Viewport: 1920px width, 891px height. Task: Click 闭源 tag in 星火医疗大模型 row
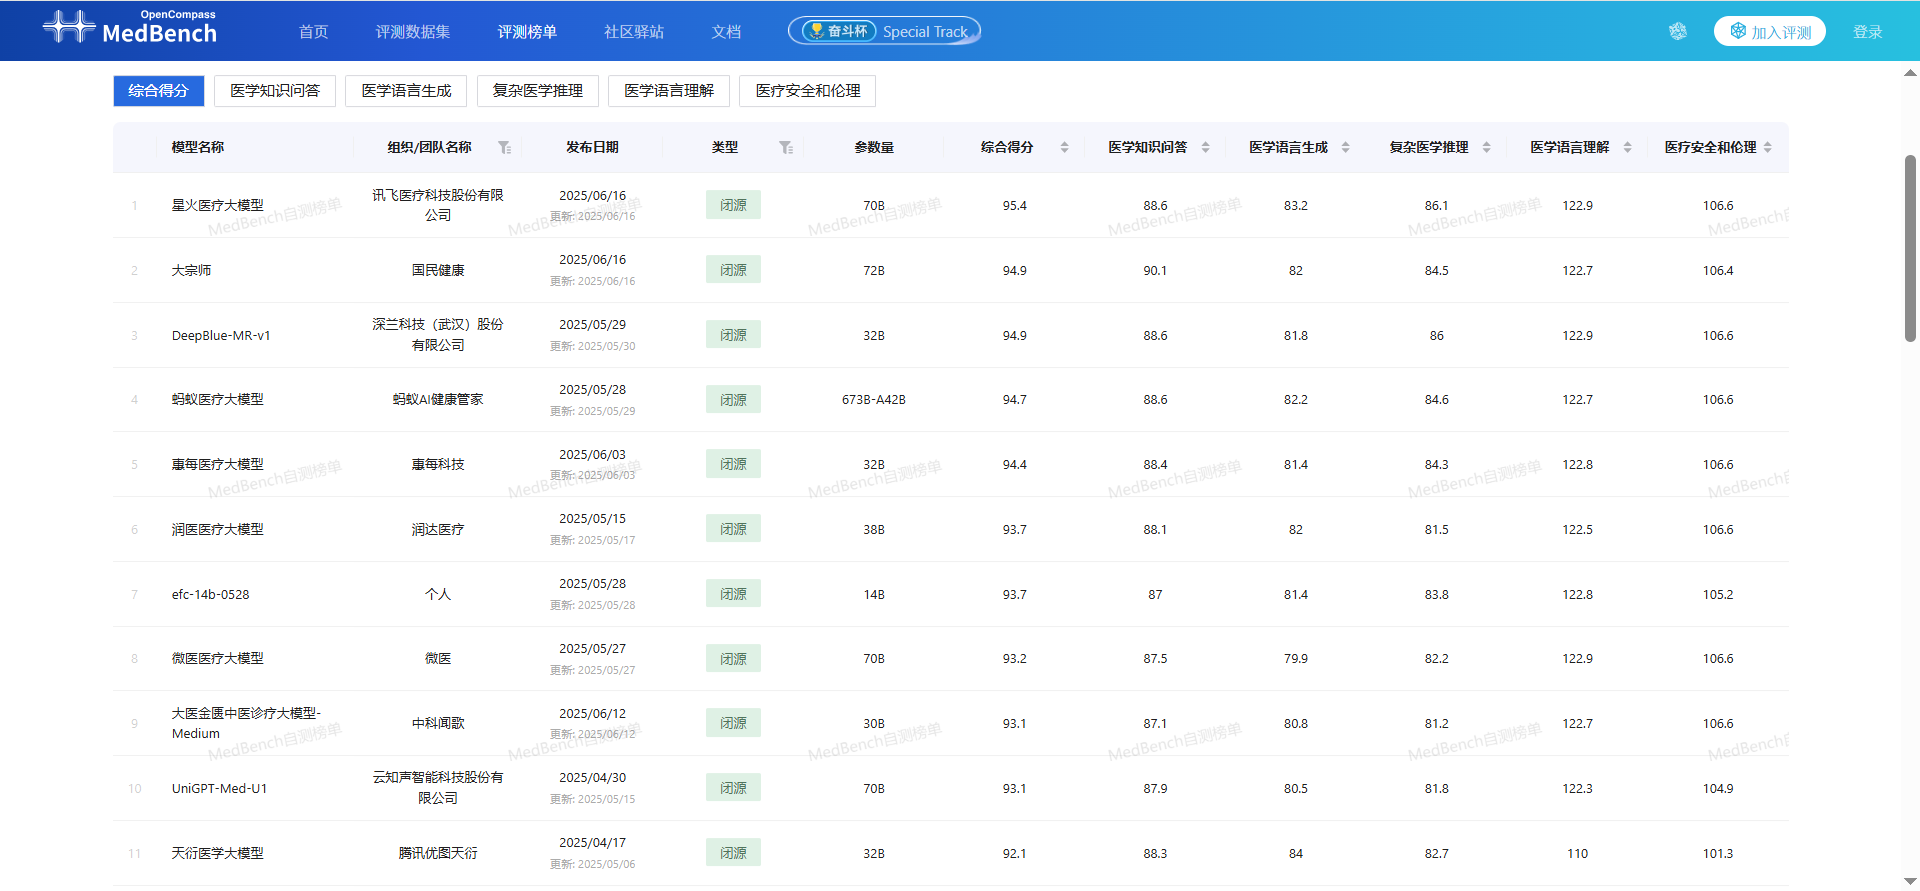point(733,205)
